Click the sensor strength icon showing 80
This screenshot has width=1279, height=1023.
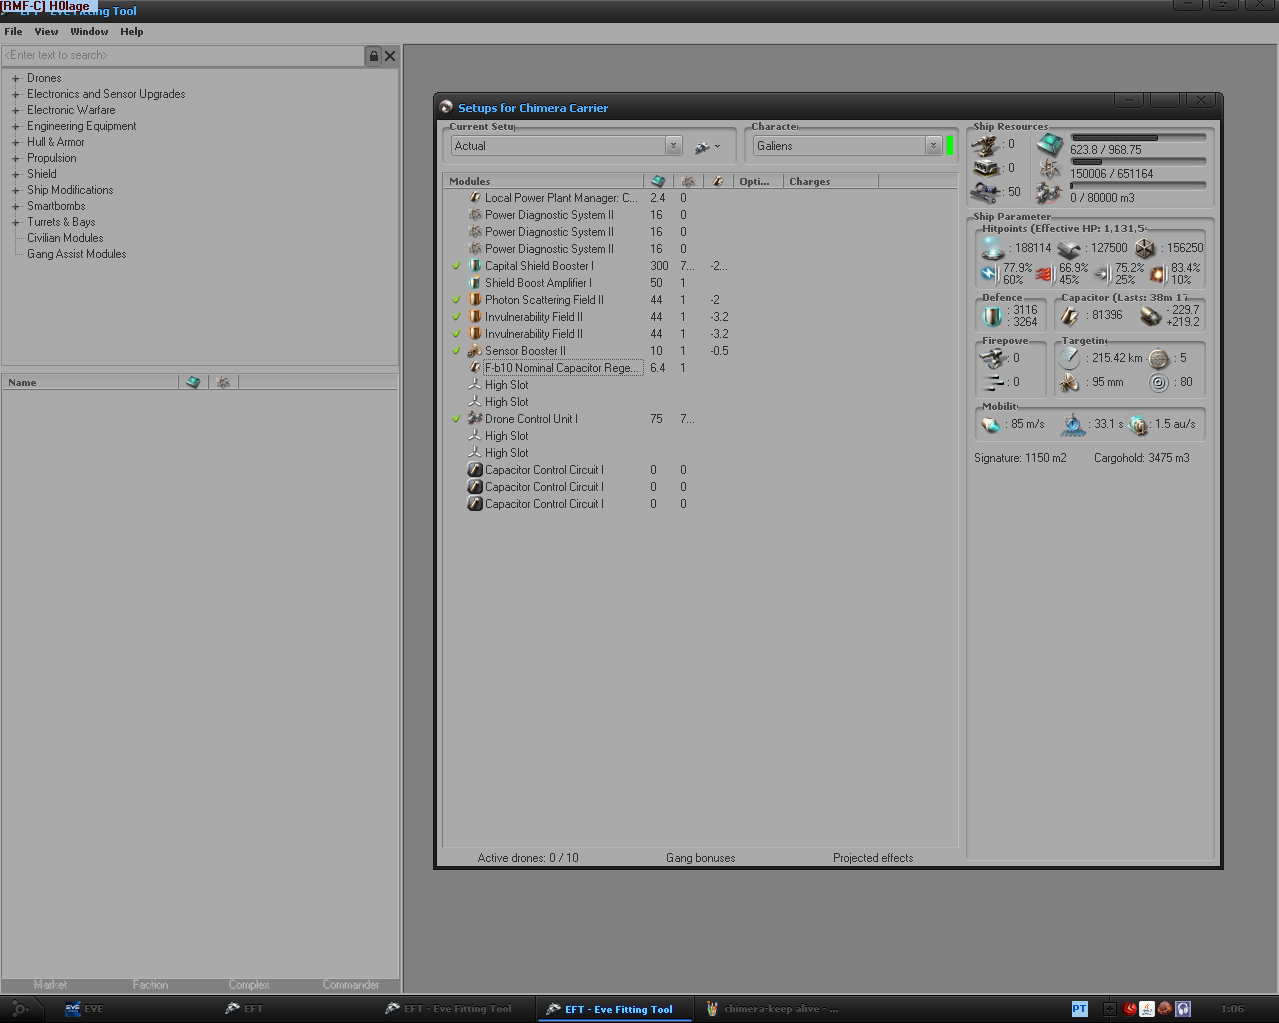coord(1158,382)
